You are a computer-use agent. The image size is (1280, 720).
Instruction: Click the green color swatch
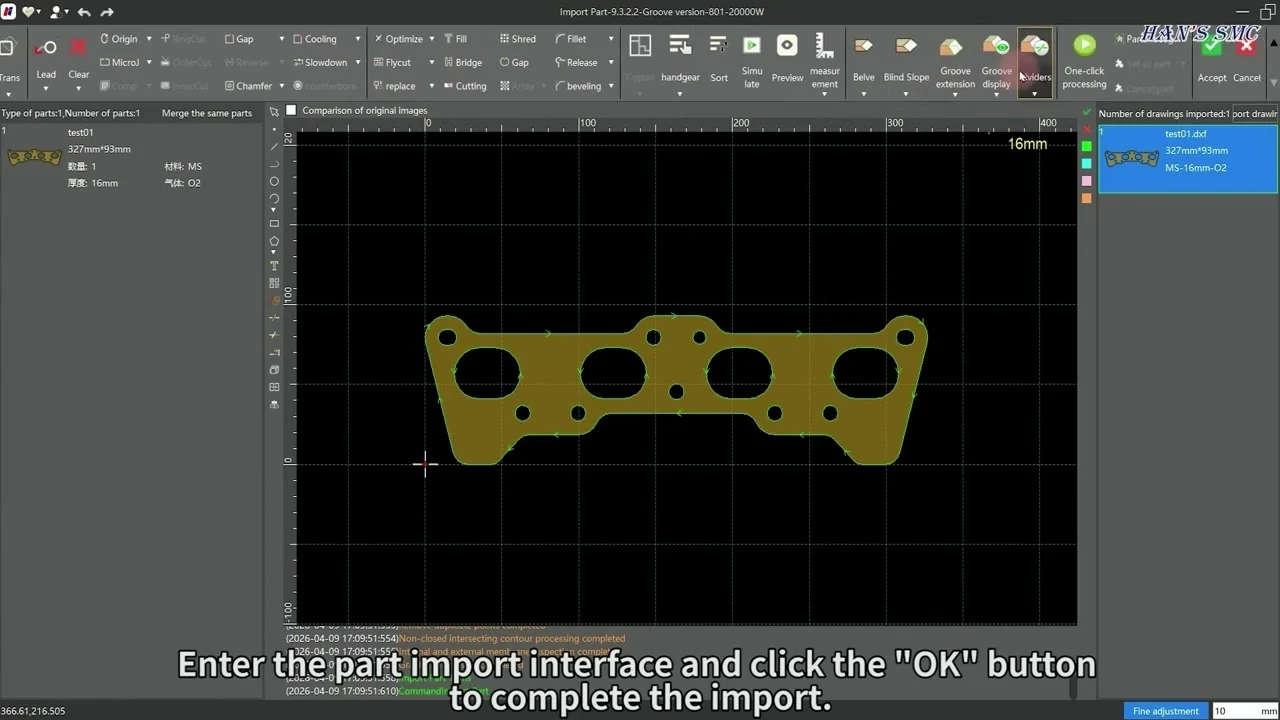click(1087, 146)
